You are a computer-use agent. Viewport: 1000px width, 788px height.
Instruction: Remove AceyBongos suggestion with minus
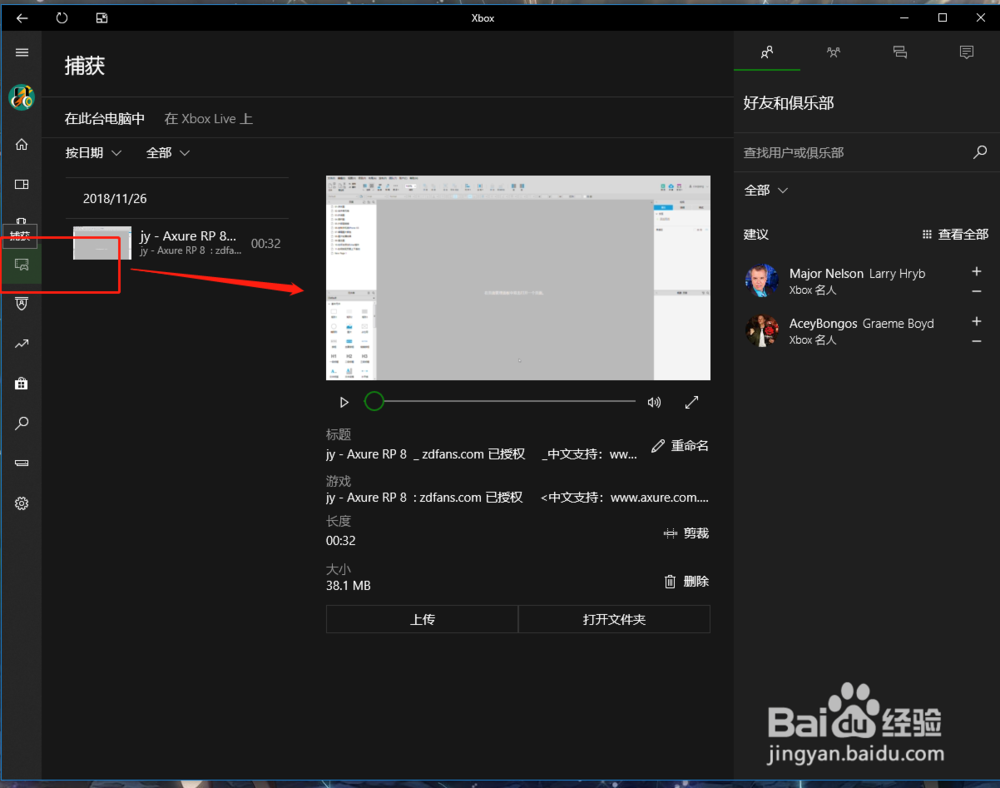tap(976, 342)
